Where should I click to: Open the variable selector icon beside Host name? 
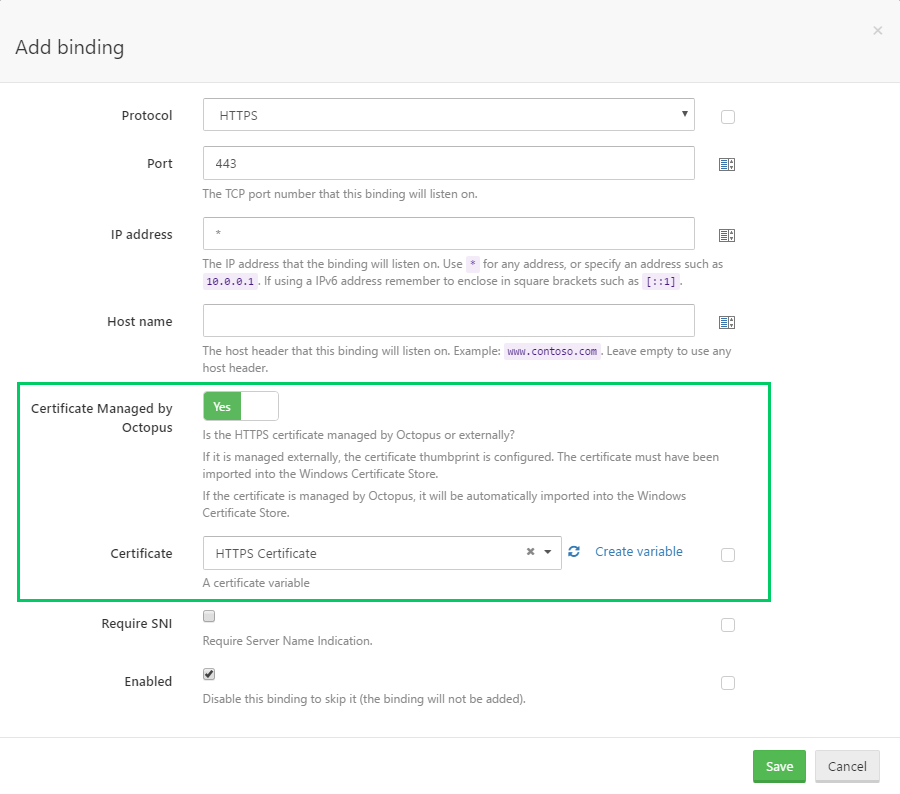pyautogui.click(x=727, y=320)
